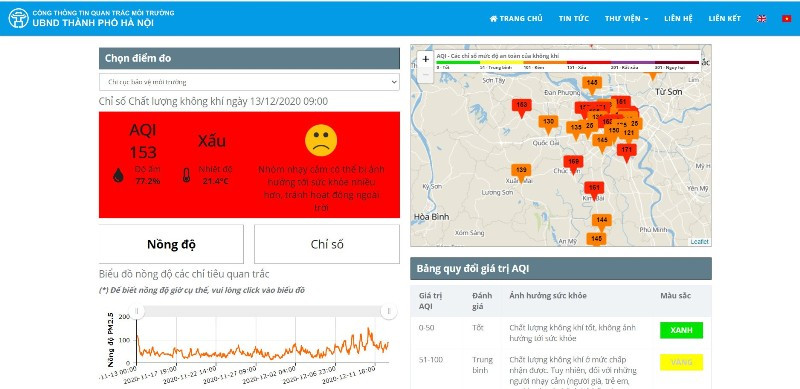The width and height of the screenshot is (800, 389).
Task: Click the AQI 169 map marker near Chúc Sơn
Action: tap(573, 163)
